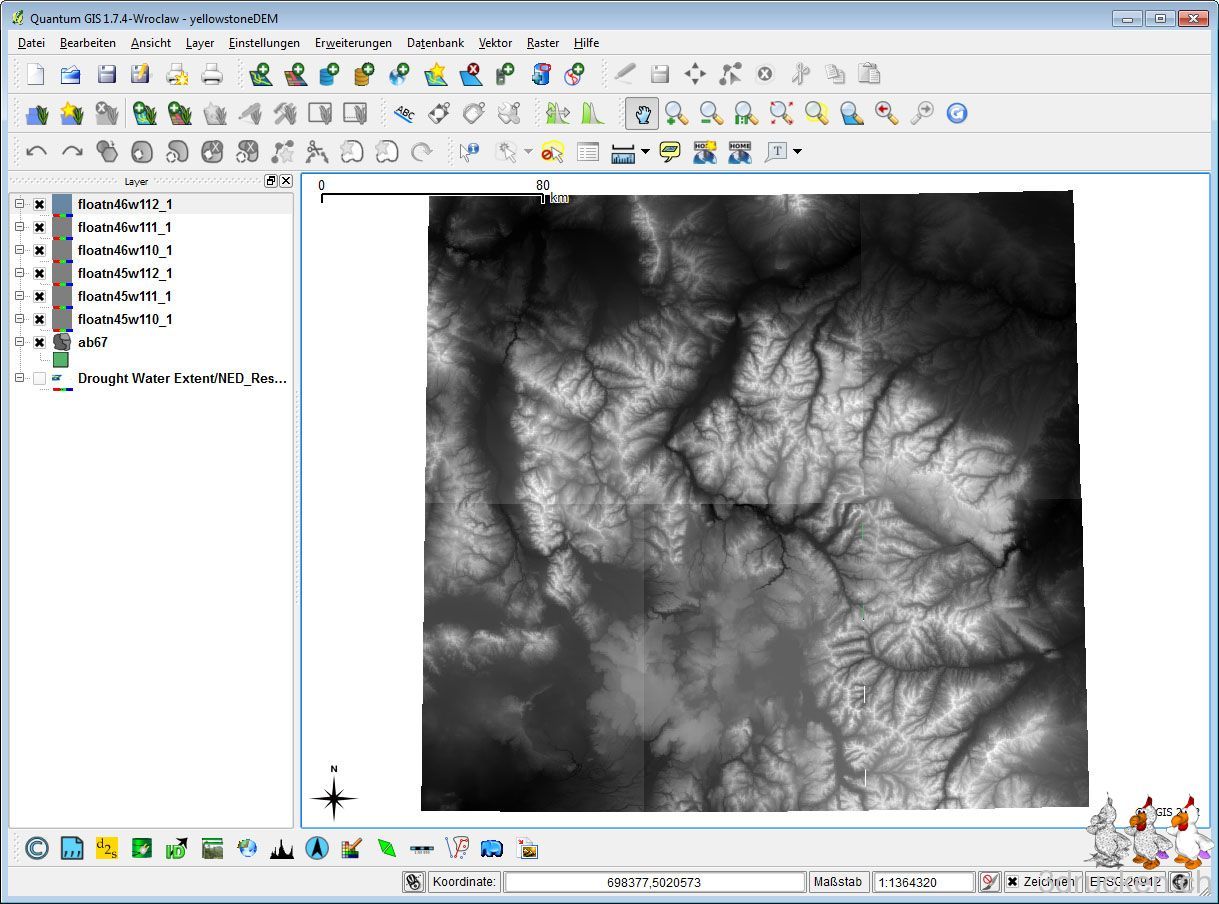Viewport: 1219px width, 904px height.
Task: Open the attribute table icon
Action: point(588,152)
